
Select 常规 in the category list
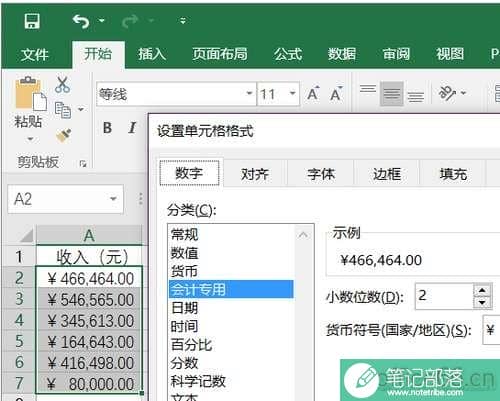(x=231, y=234)
